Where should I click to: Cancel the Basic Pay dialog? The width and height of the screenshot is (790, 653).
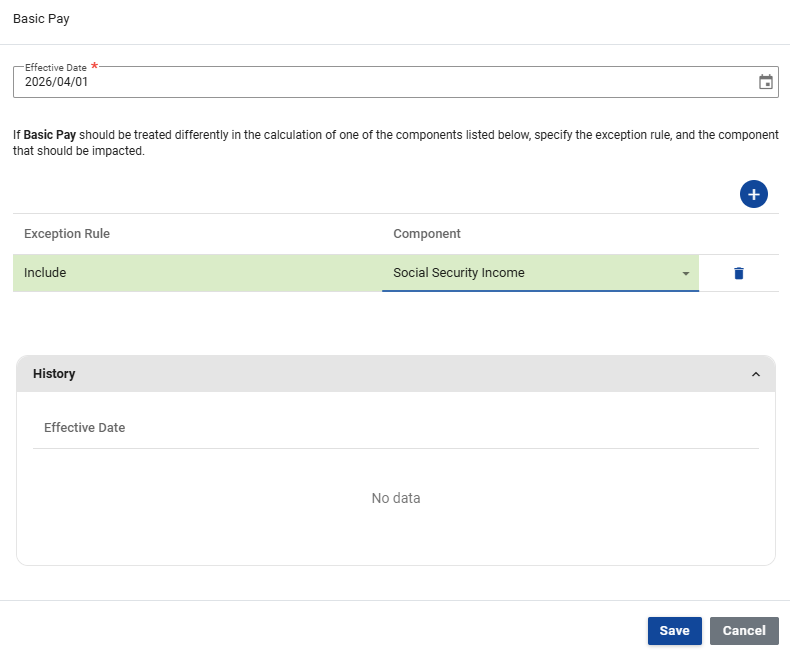[x=744, y=631]
